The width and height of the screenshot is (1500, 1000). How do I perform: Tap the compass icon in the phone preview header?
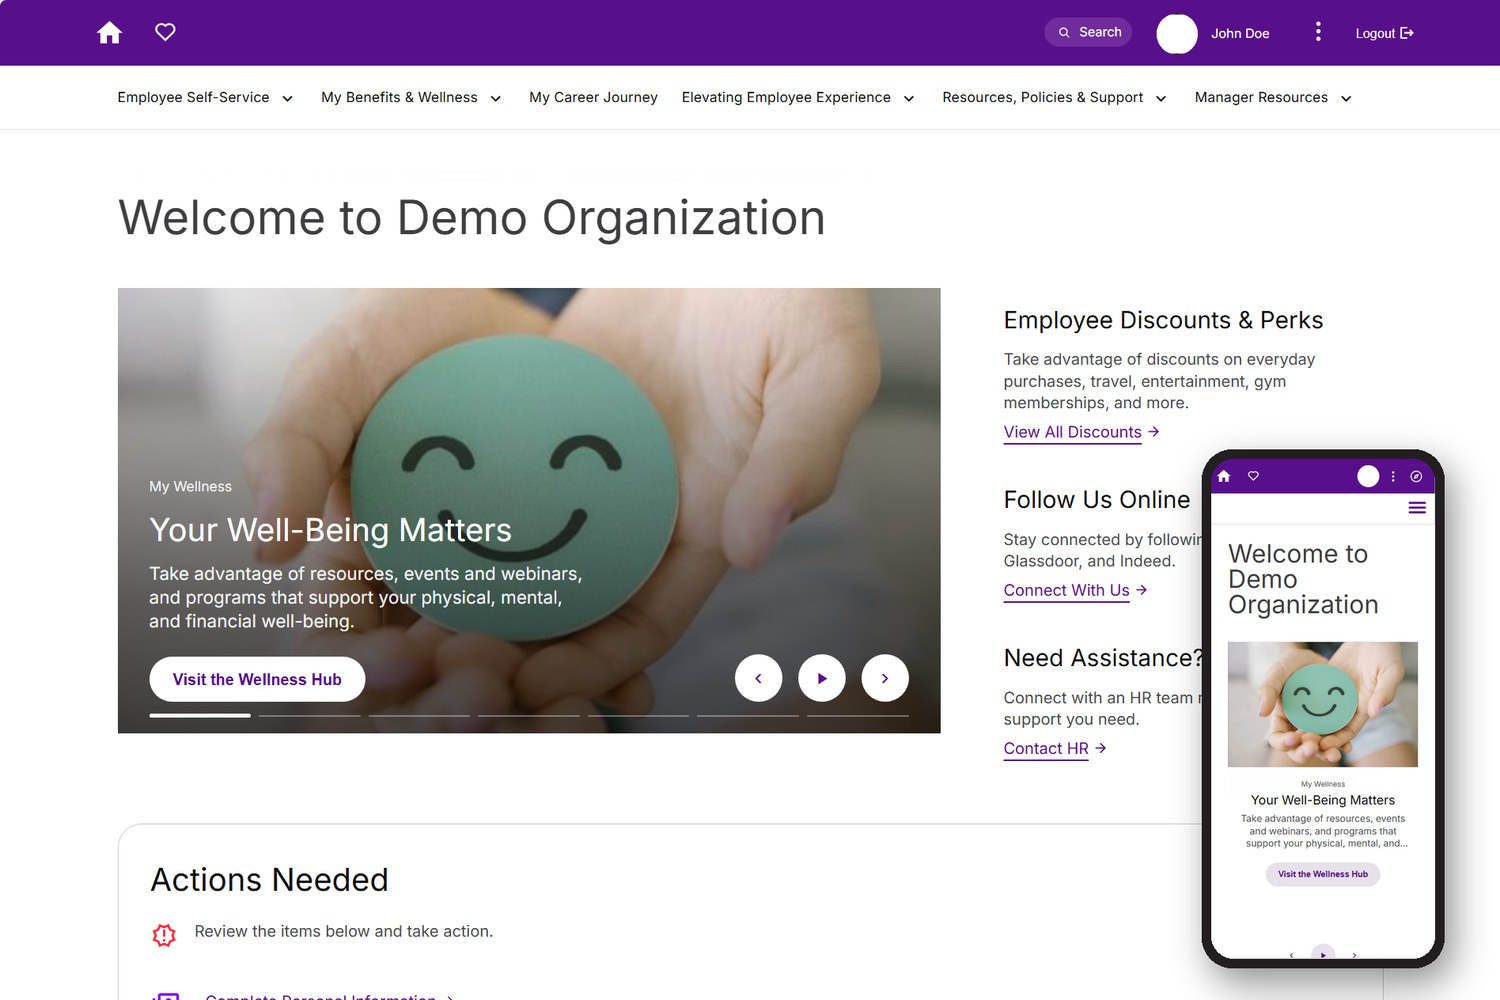coord(1416,477)
